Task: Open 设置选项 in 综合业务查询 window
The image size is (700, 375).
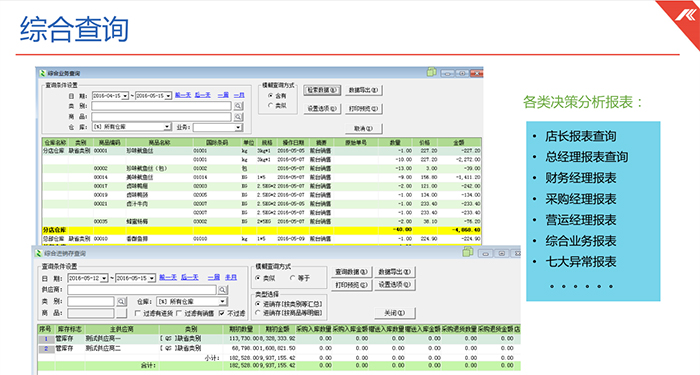Action: point(322,108)
